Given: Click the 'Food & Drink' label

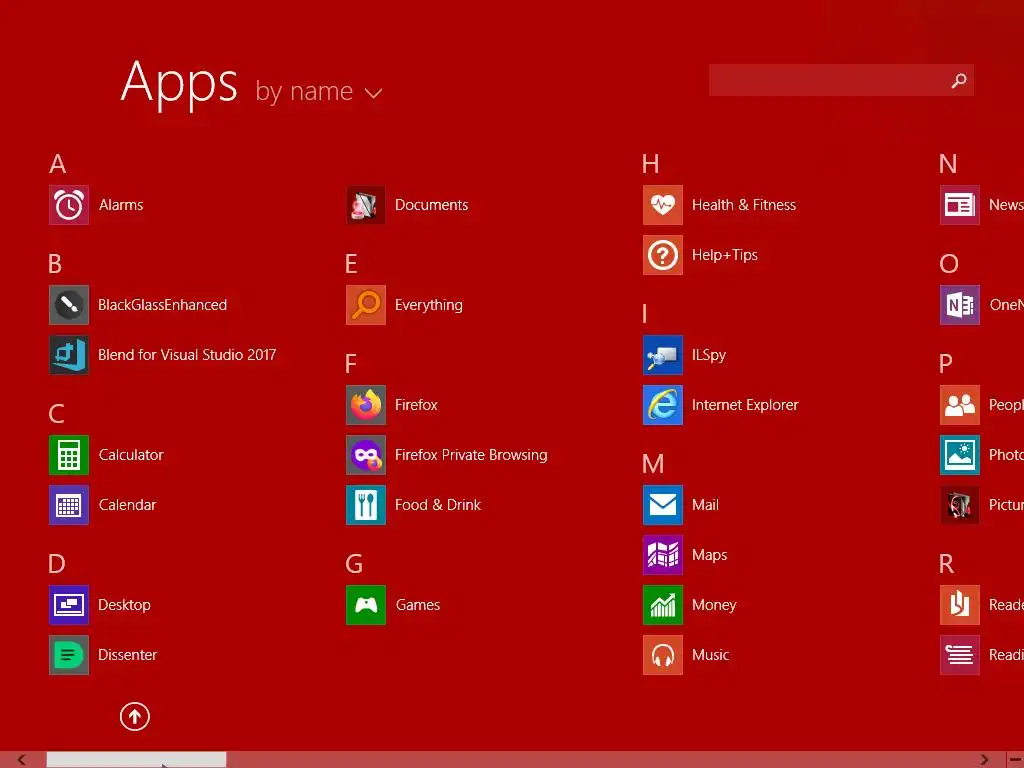Looking at the screenshot, I should point(438,505).
